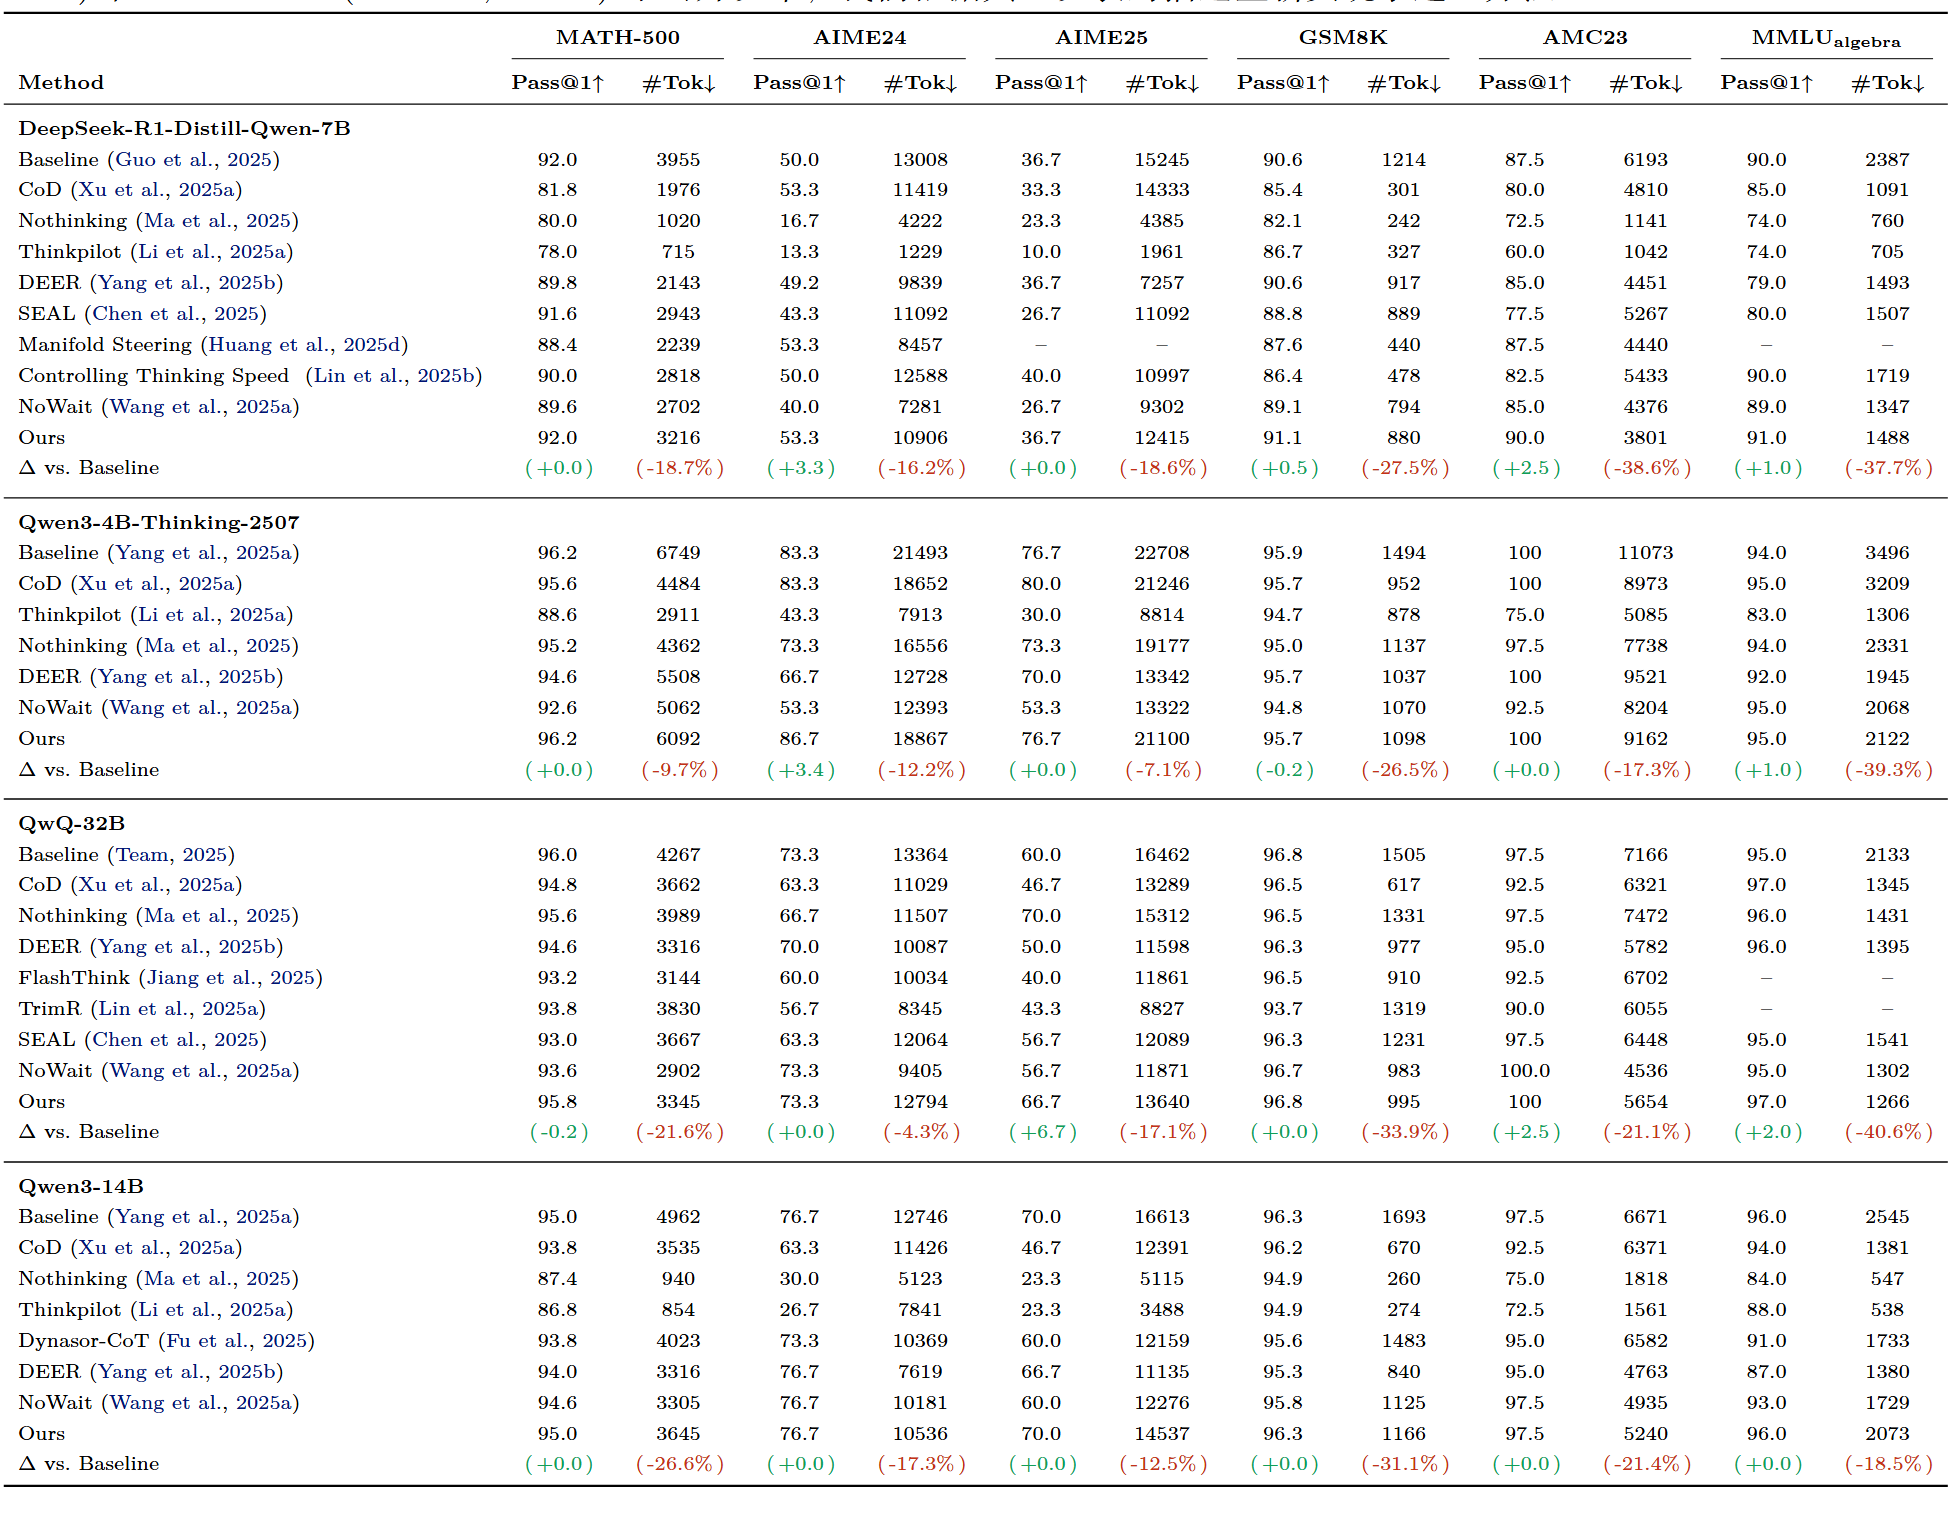Click the green "(+6.7)" delta value

click(1042, 1131)
